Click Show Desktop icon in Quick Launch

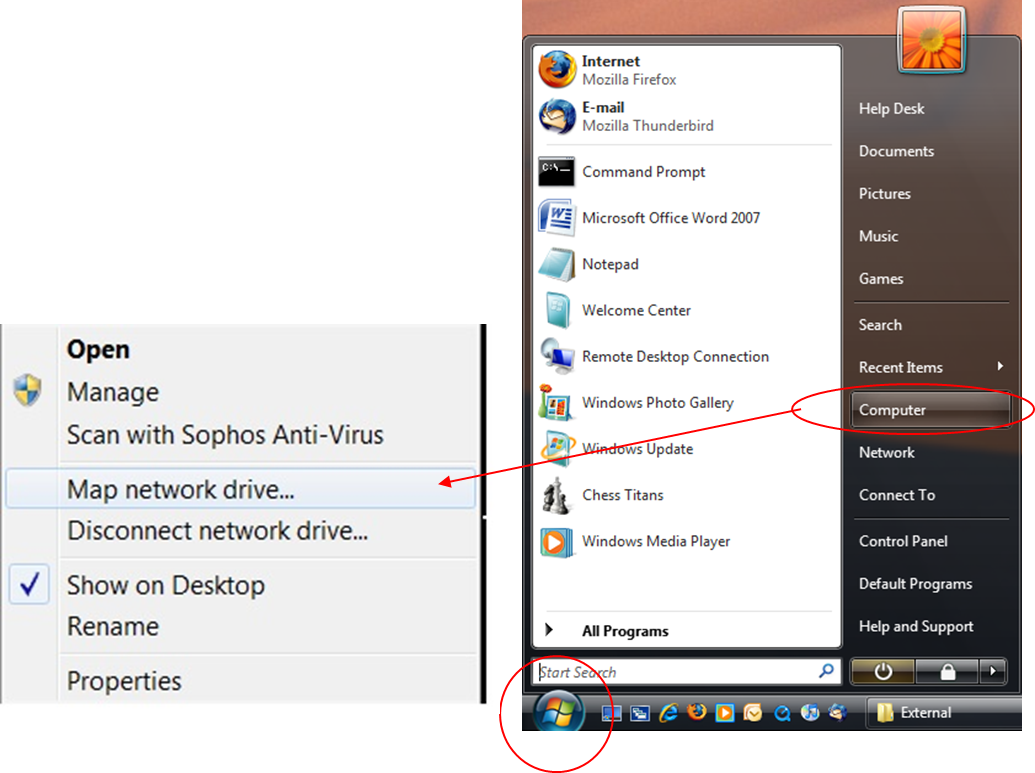point(611,713)
